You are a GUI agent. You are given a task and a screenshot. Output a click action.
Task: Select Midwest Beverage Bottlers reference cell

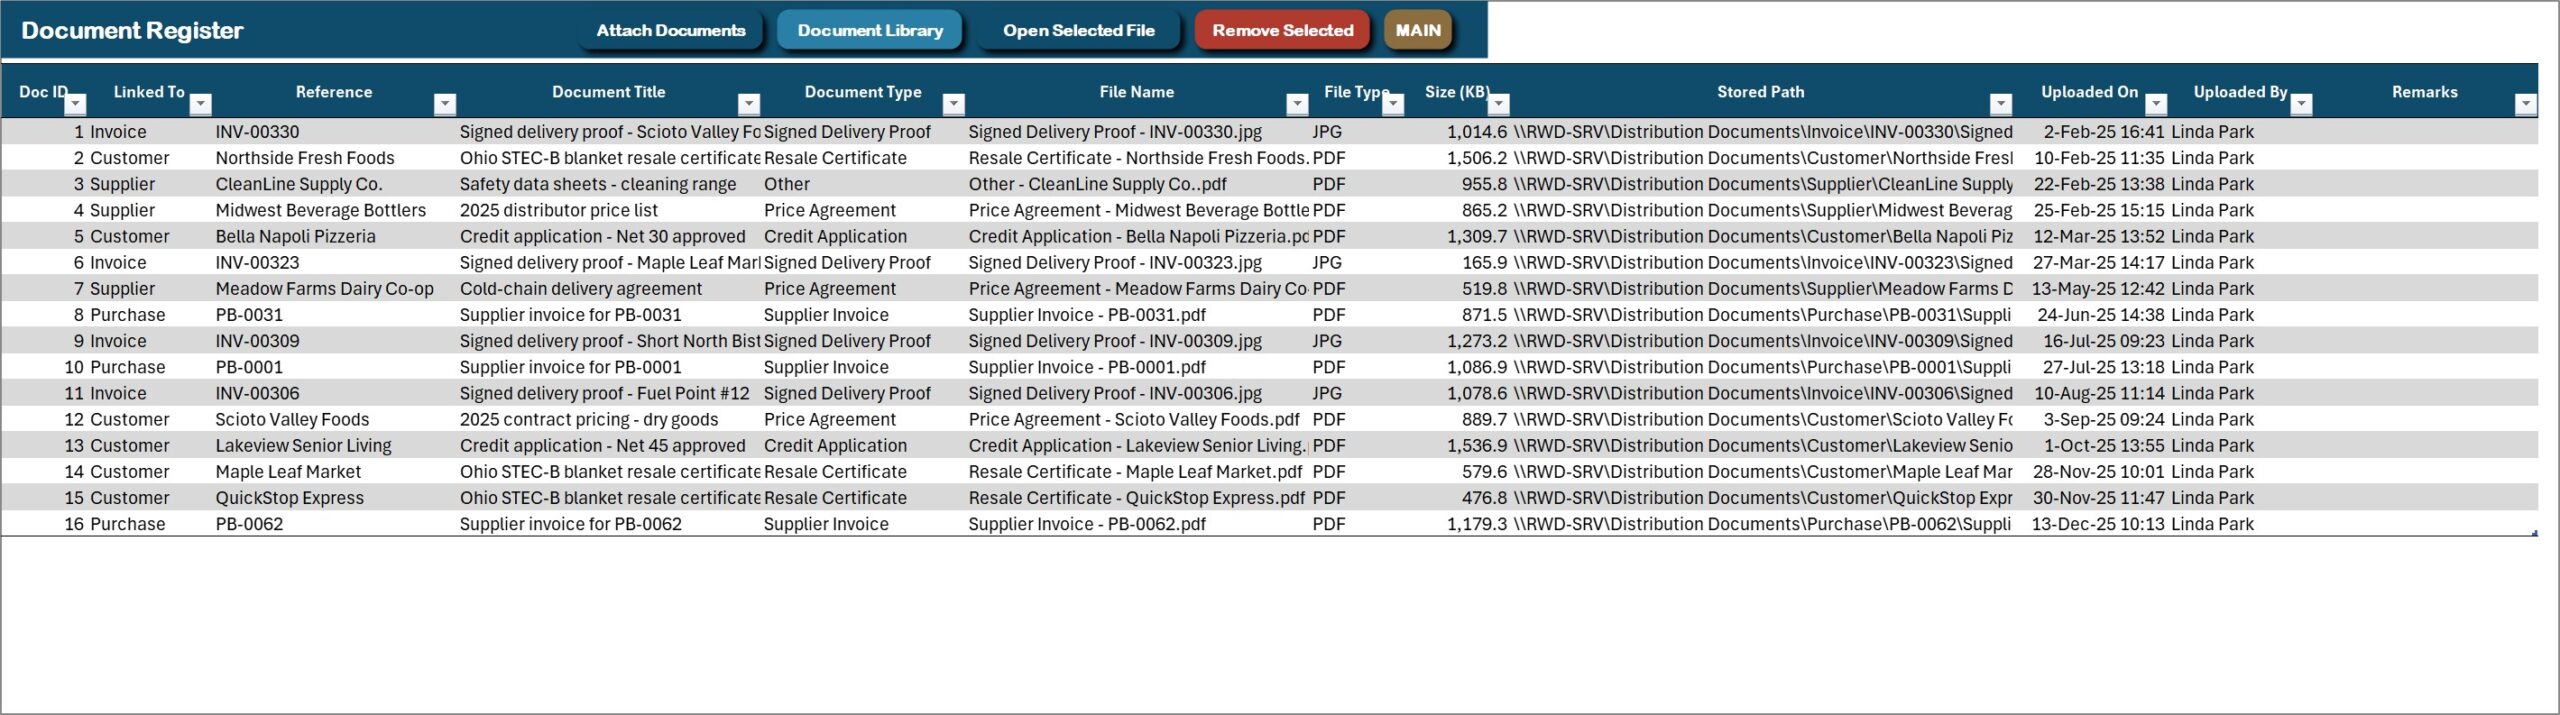(x=334, y=210)
